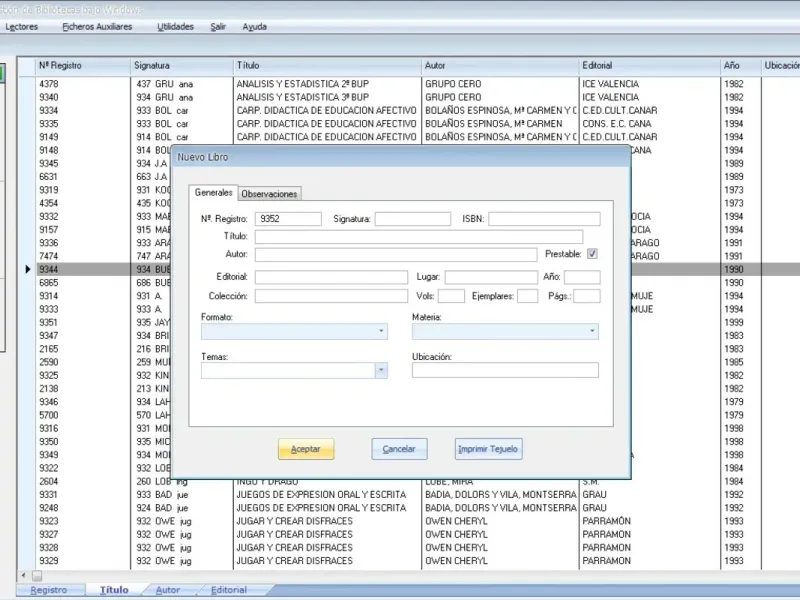Open the Salir menu
The height and width of the screenshot is (600, 800).
218,27
